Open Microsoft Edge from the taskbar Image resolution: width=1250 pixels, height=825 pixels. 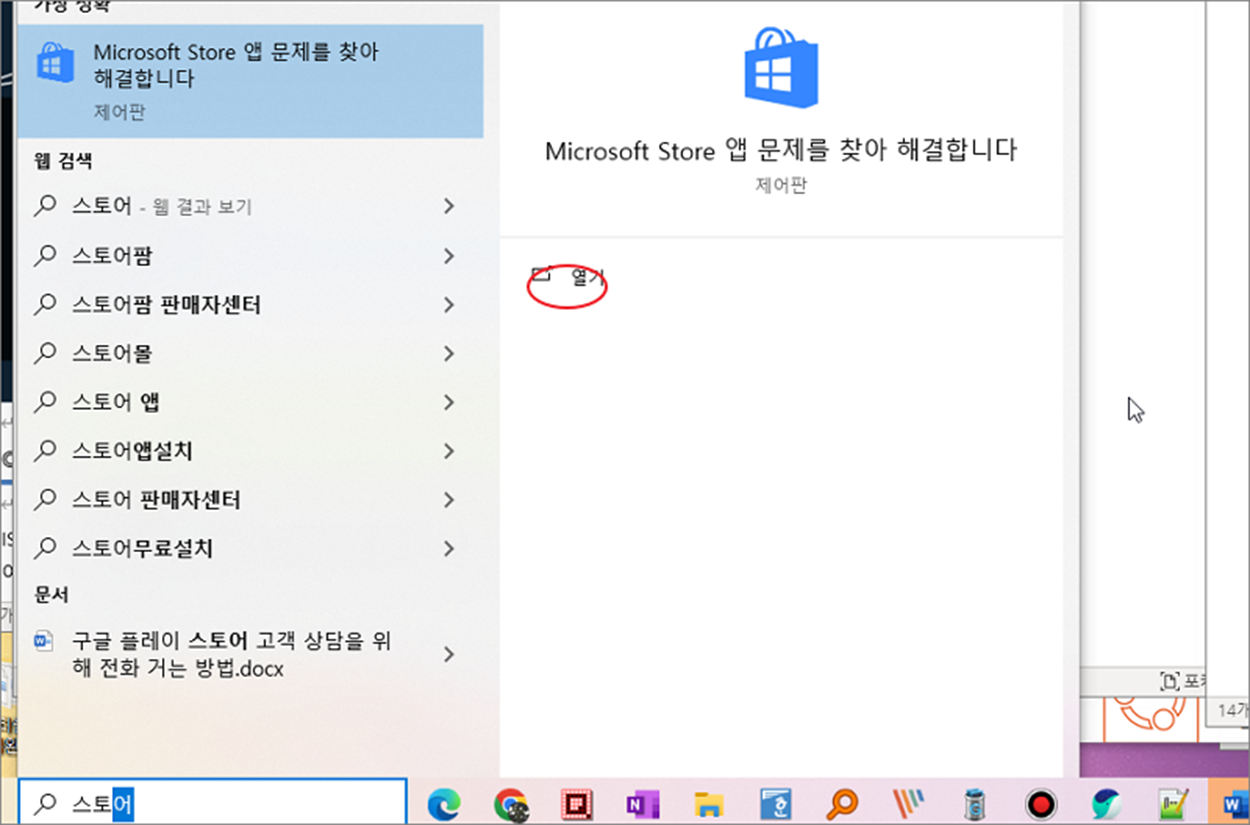click(444, 804)
